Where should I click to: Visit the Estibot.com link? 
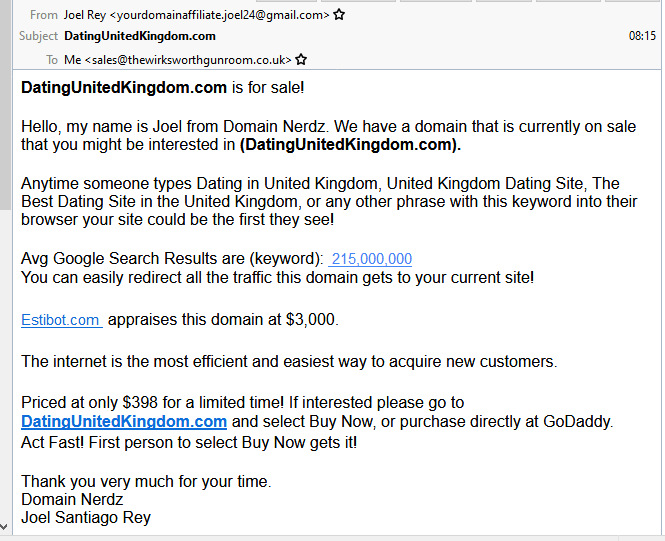pos(61,320)
